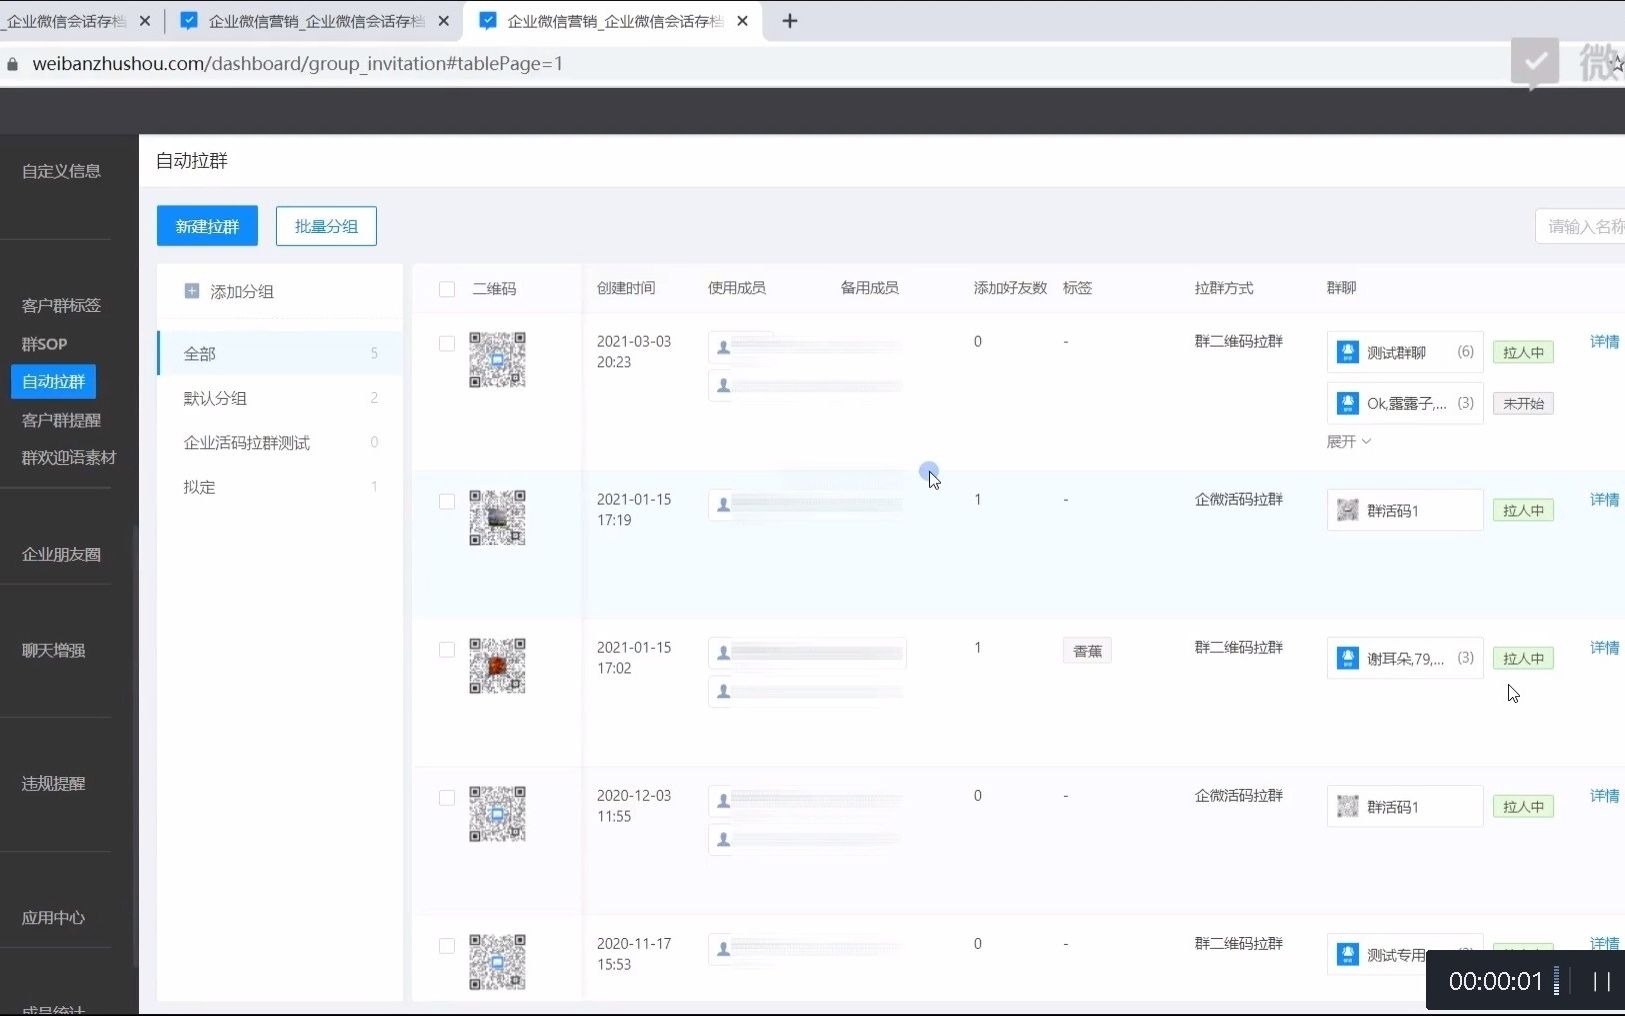Click the 群活码1 icon in 2020-12-03 row
1625x1016 pixels.
tap(1348, 806)
